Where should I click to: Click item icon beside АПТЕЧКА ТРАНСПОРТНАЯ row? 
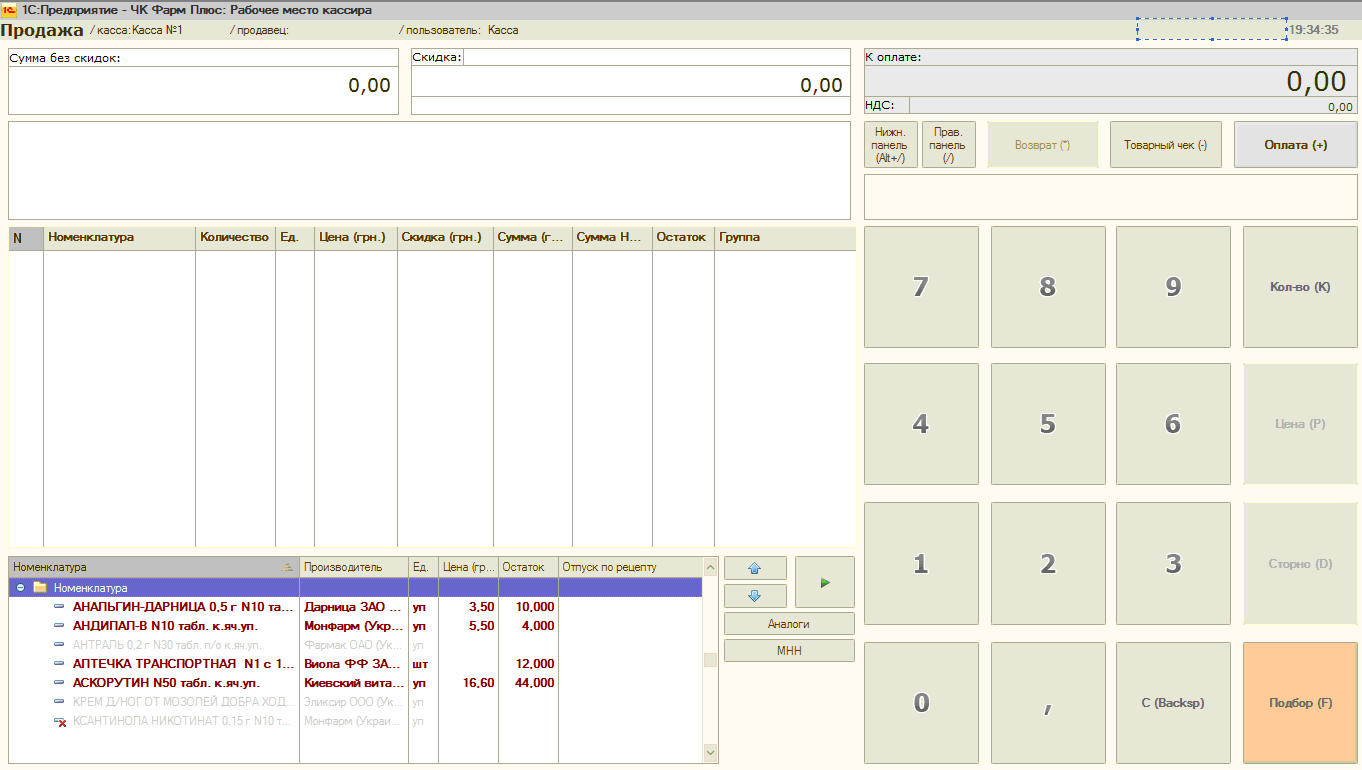pos(60,664)
